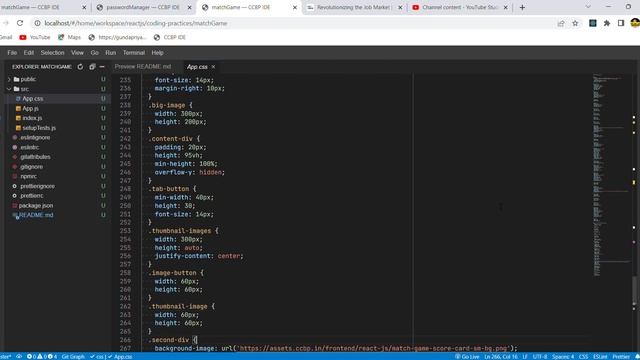Screen dimensions: 640x360
Task: Click errors and warnings status indicator
Action: pos(42,356)
